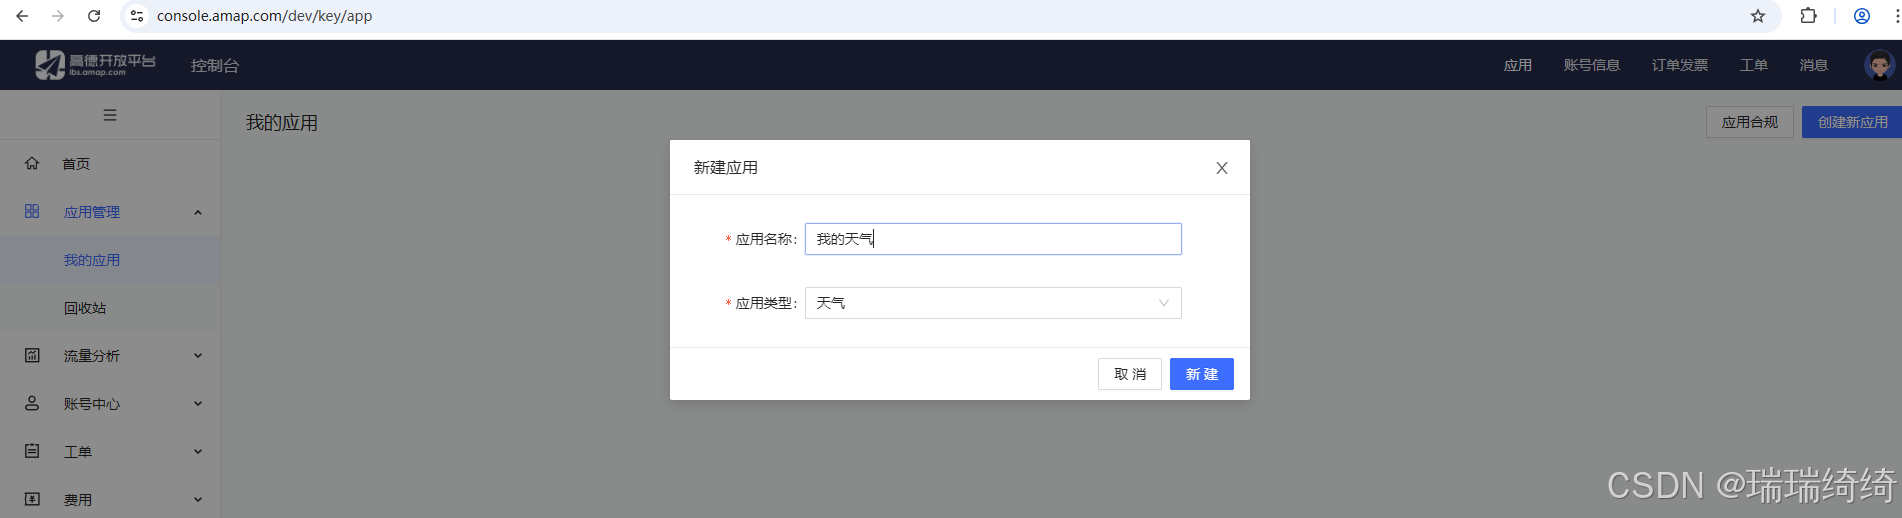1902x518 pixels.
Task: Click the 首页 home icon
Action: pos(32,163)
